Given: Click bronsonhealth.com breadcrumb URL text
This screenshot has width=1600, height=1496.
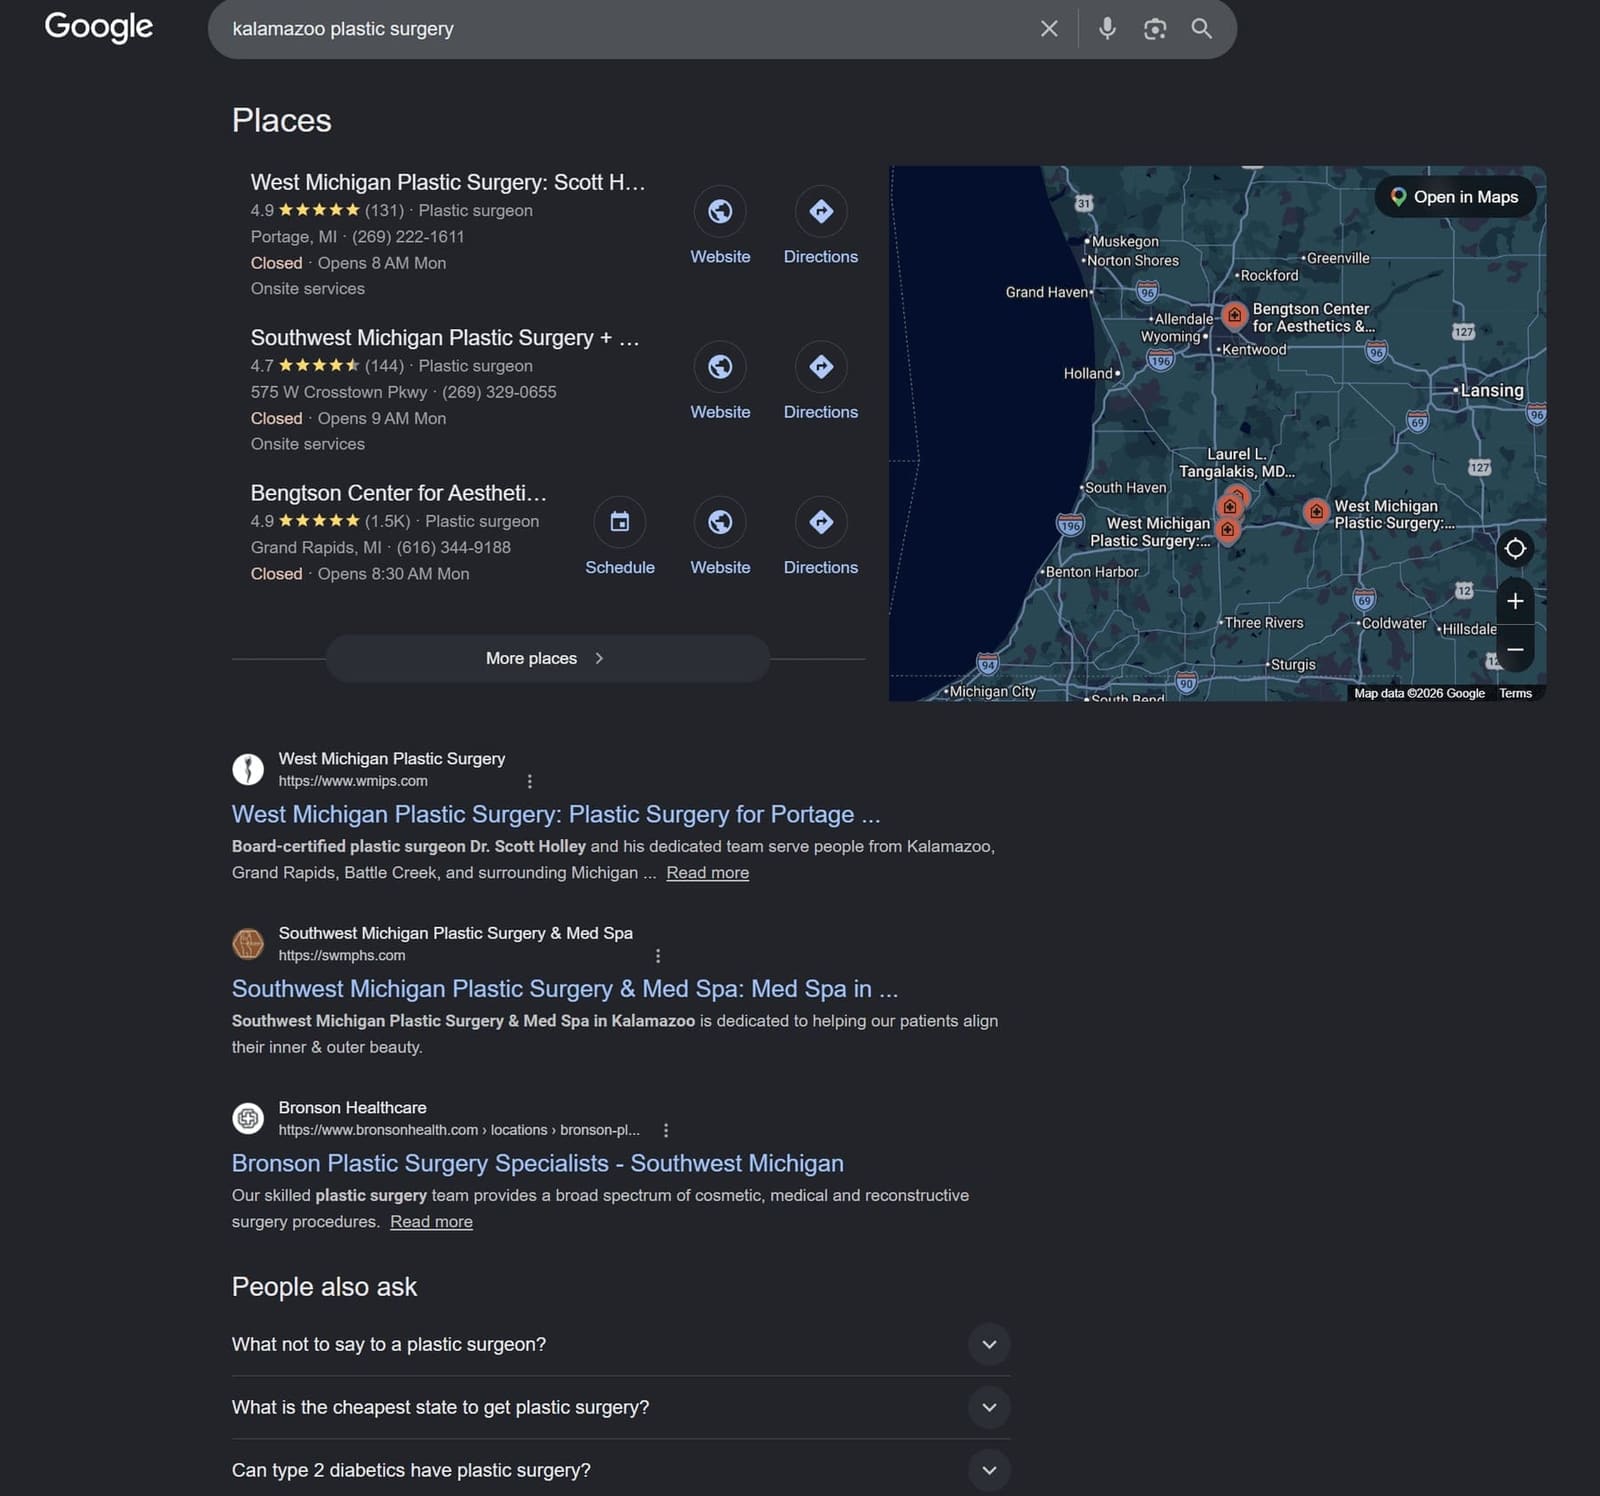Looking at the screenshot, I should point(459,1130).
